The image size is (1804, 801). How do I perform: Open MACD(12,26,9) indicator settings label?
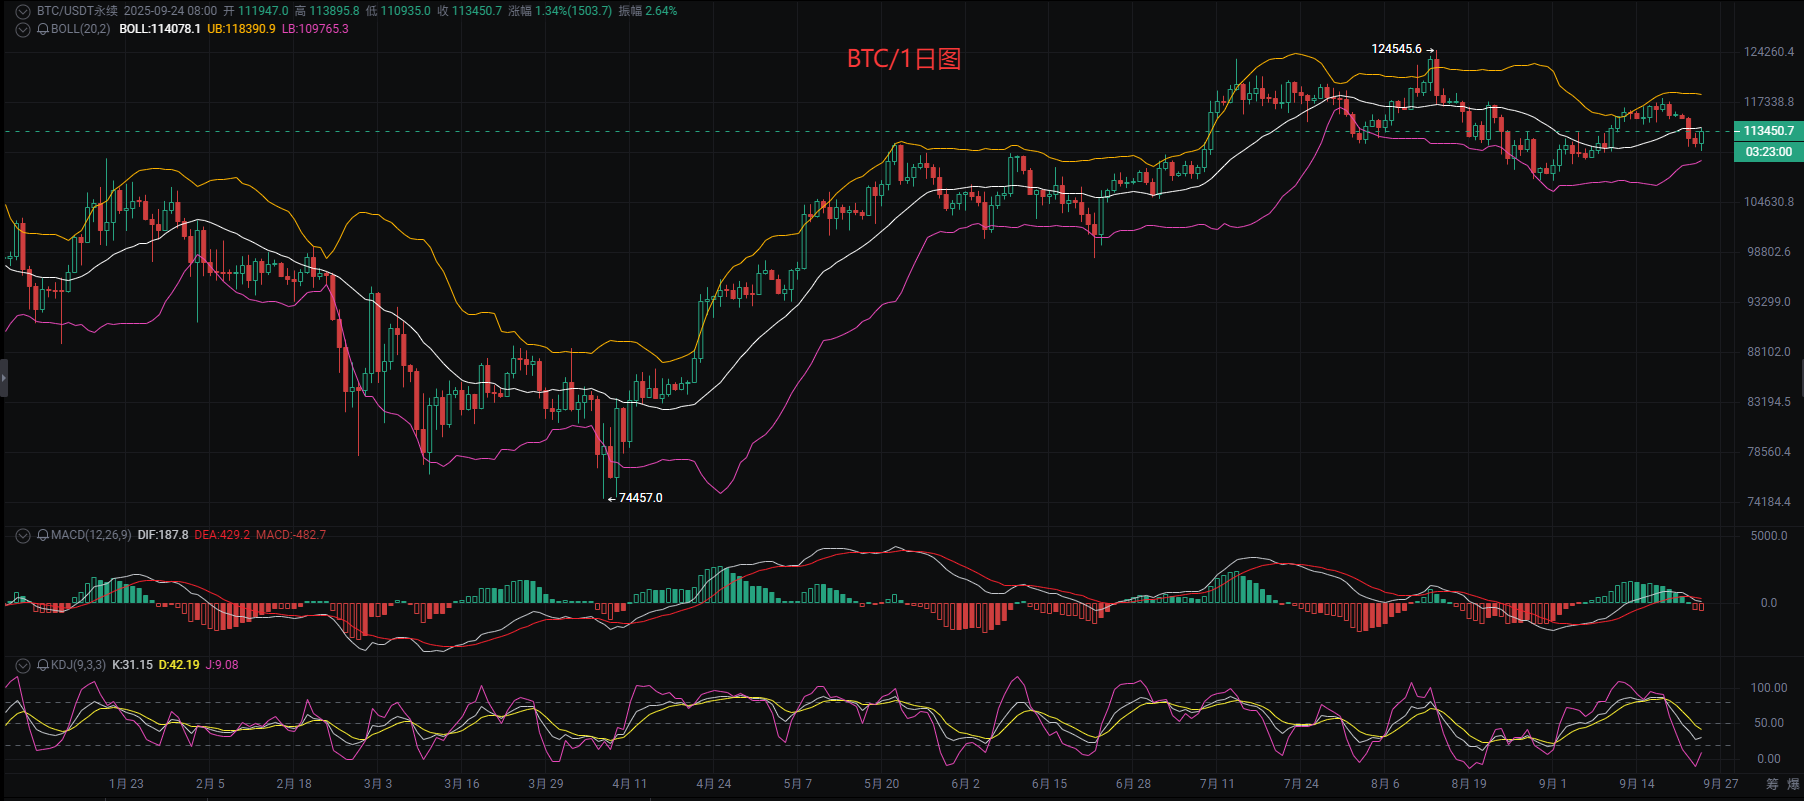pos(91,535)
